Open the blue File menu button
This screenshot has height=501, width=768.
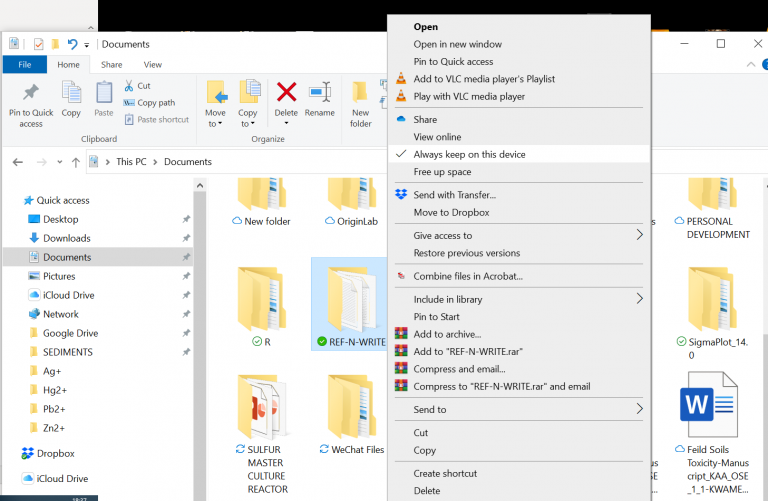pos(25,65)
